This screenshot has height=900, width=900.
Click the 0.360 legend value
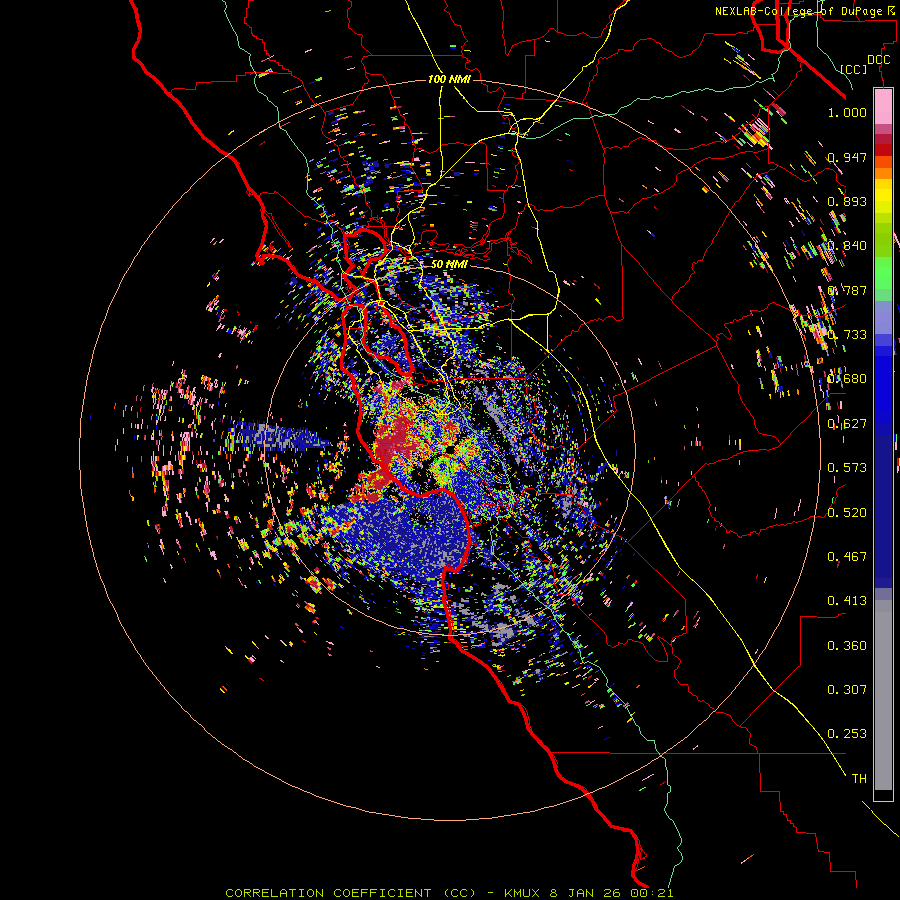tap(847, 646)
